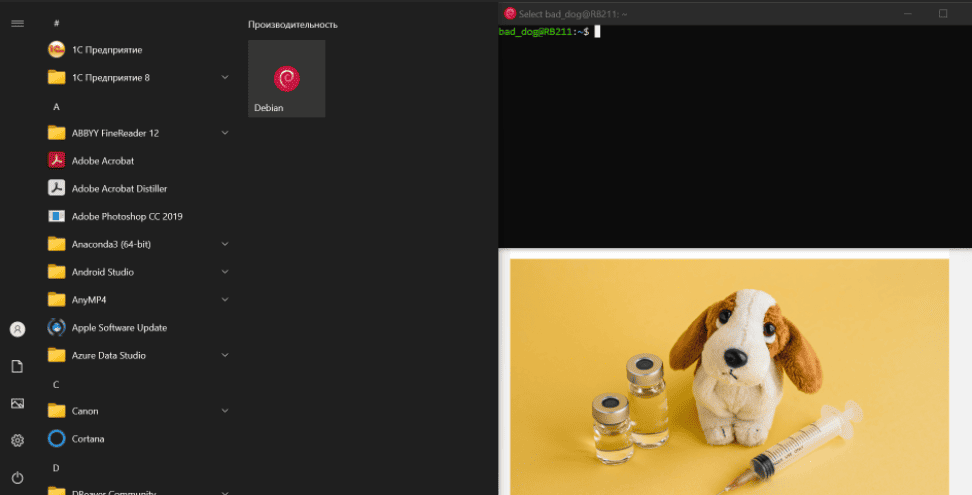This screenshot has width=972, height=495.
Task: Click the plush dog photo
Action: pyautogui.click(x=729, y=377)
